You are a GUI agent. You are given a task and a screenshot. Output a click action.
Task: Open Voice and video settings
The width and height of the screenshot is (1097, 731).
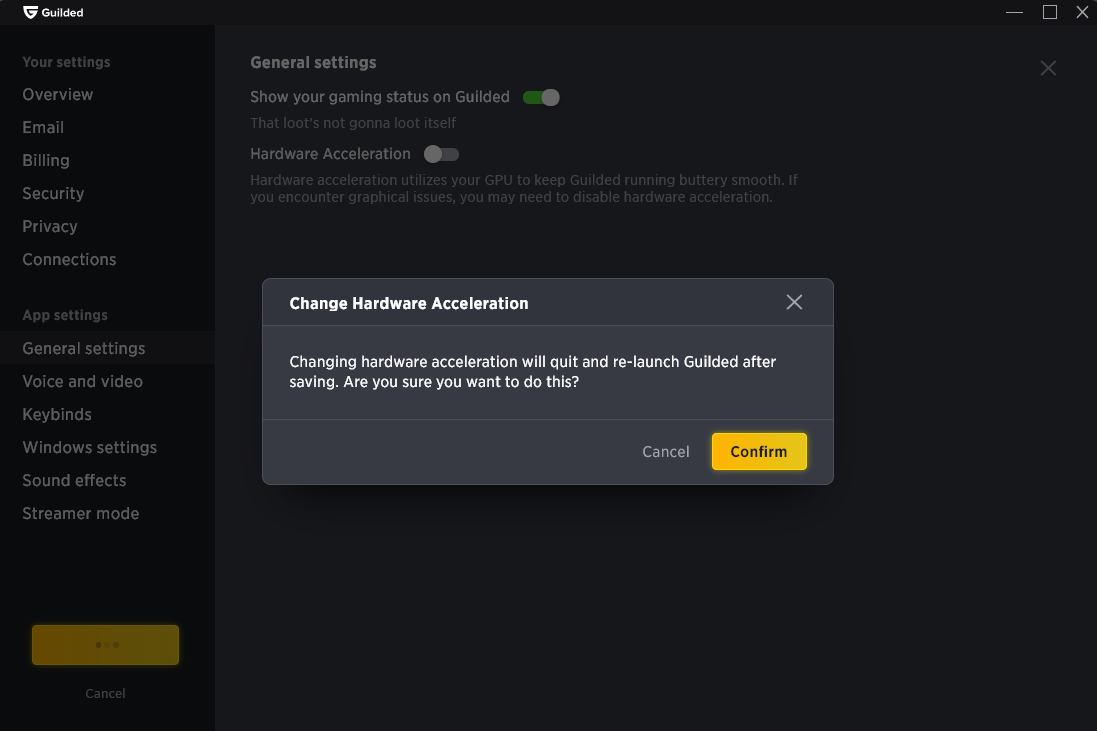tap(83, 381)
